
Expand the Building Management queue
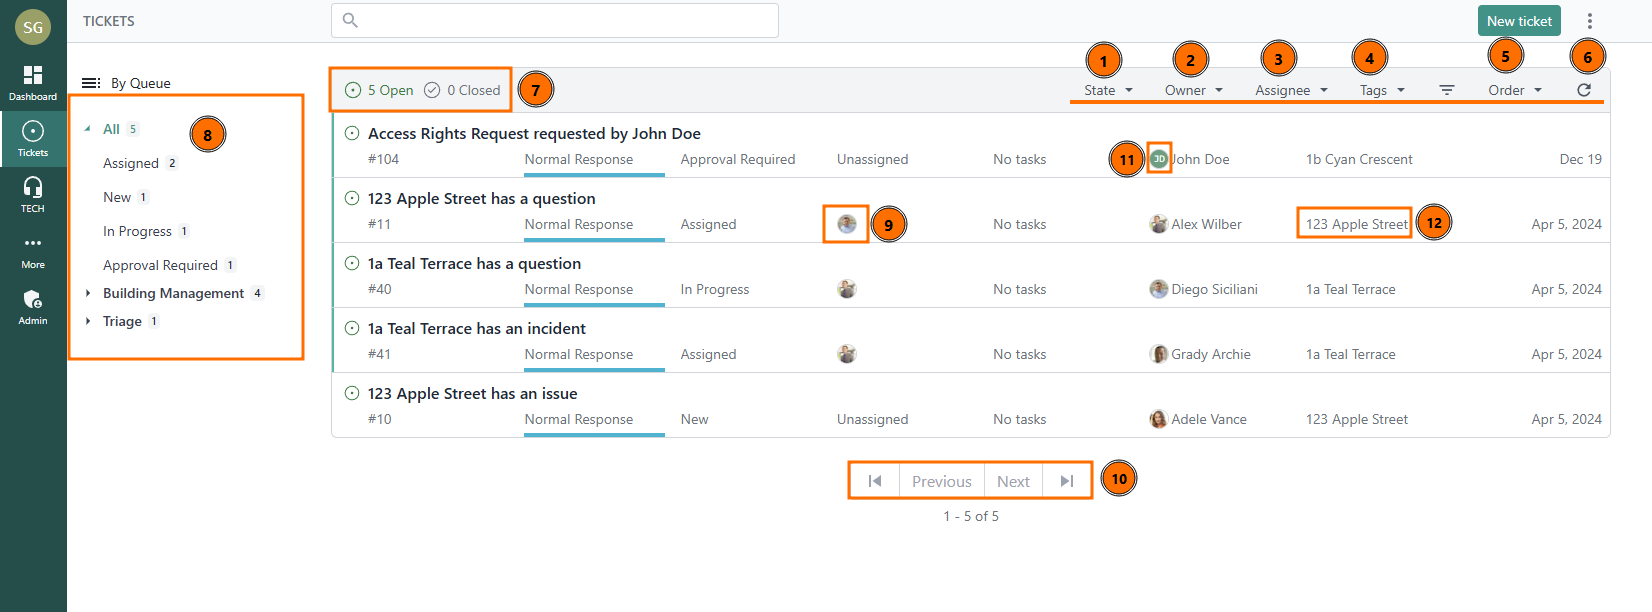click(88, 293)
